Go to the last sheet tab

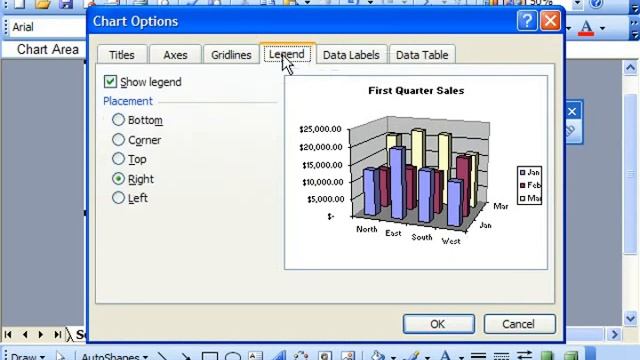(58, 335)
